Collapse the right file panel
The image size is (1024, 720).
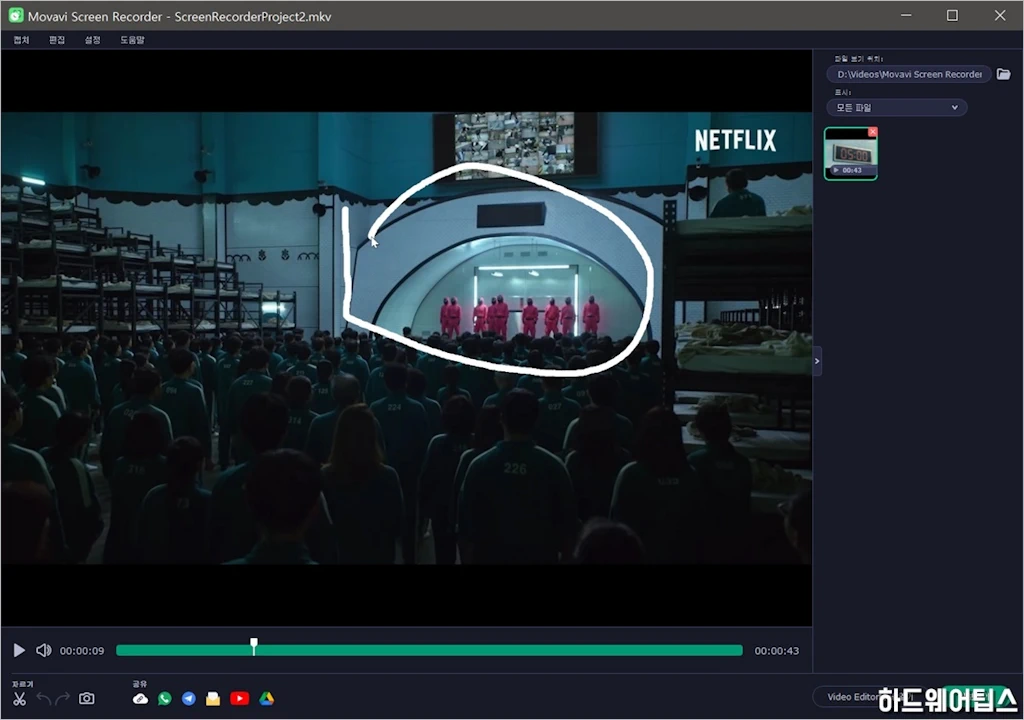point(817,361)
